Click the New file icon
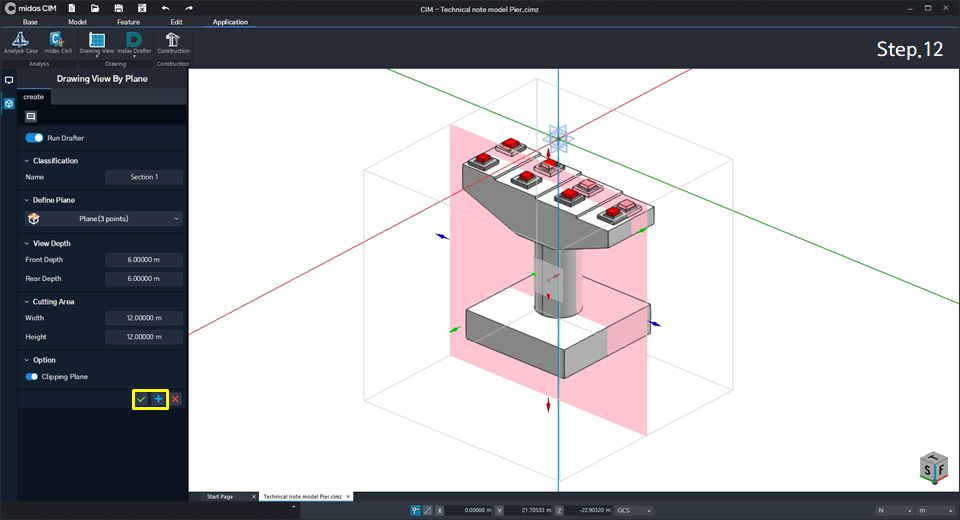The width and height of the screenshot is (960, 520). [72, 8]
